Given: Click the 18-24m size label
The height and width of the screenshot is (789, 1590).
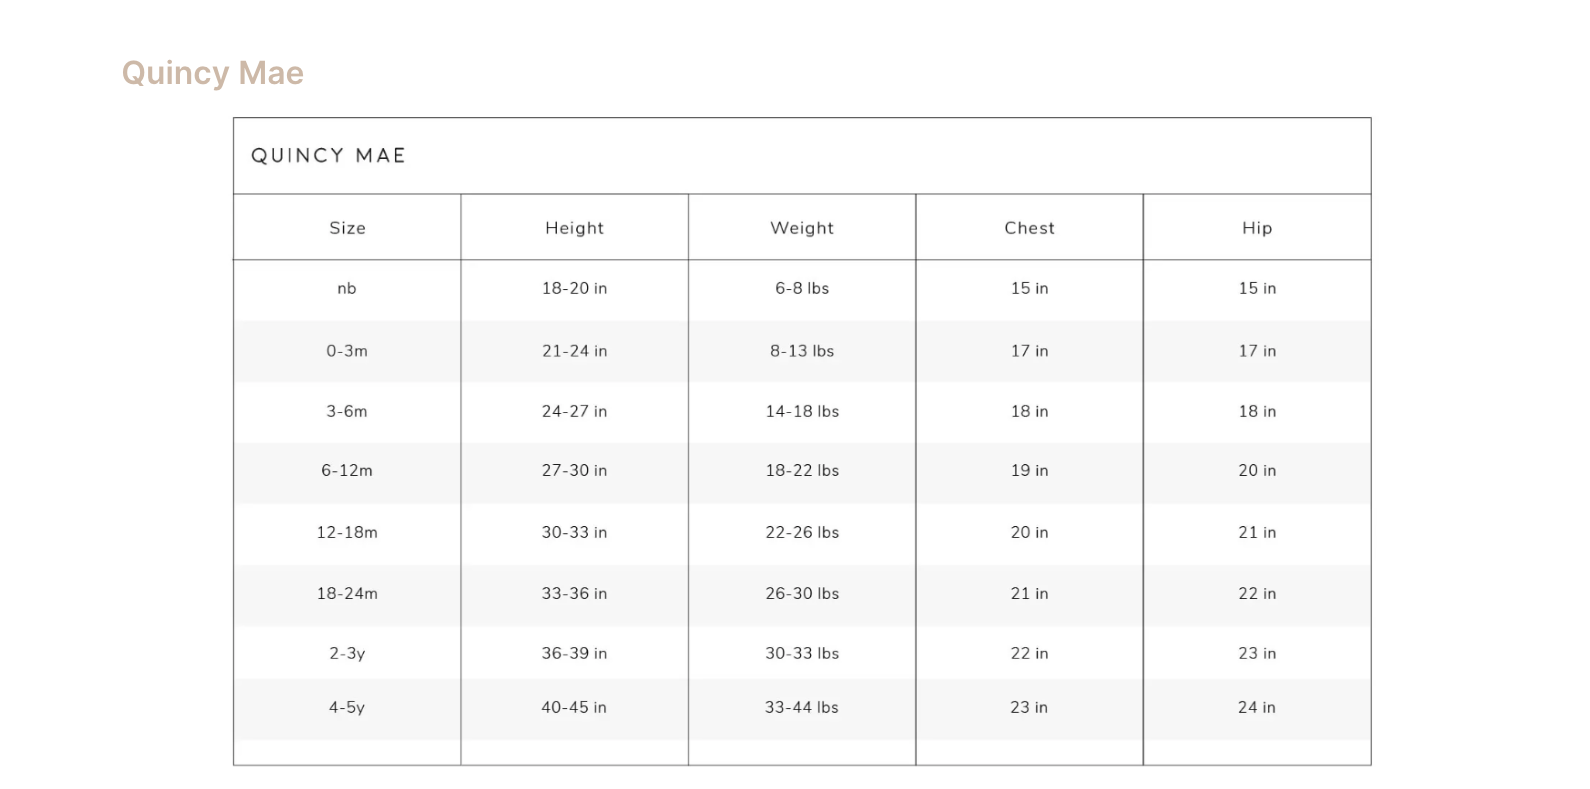Looking at the screenshot, I should (347, 593).
